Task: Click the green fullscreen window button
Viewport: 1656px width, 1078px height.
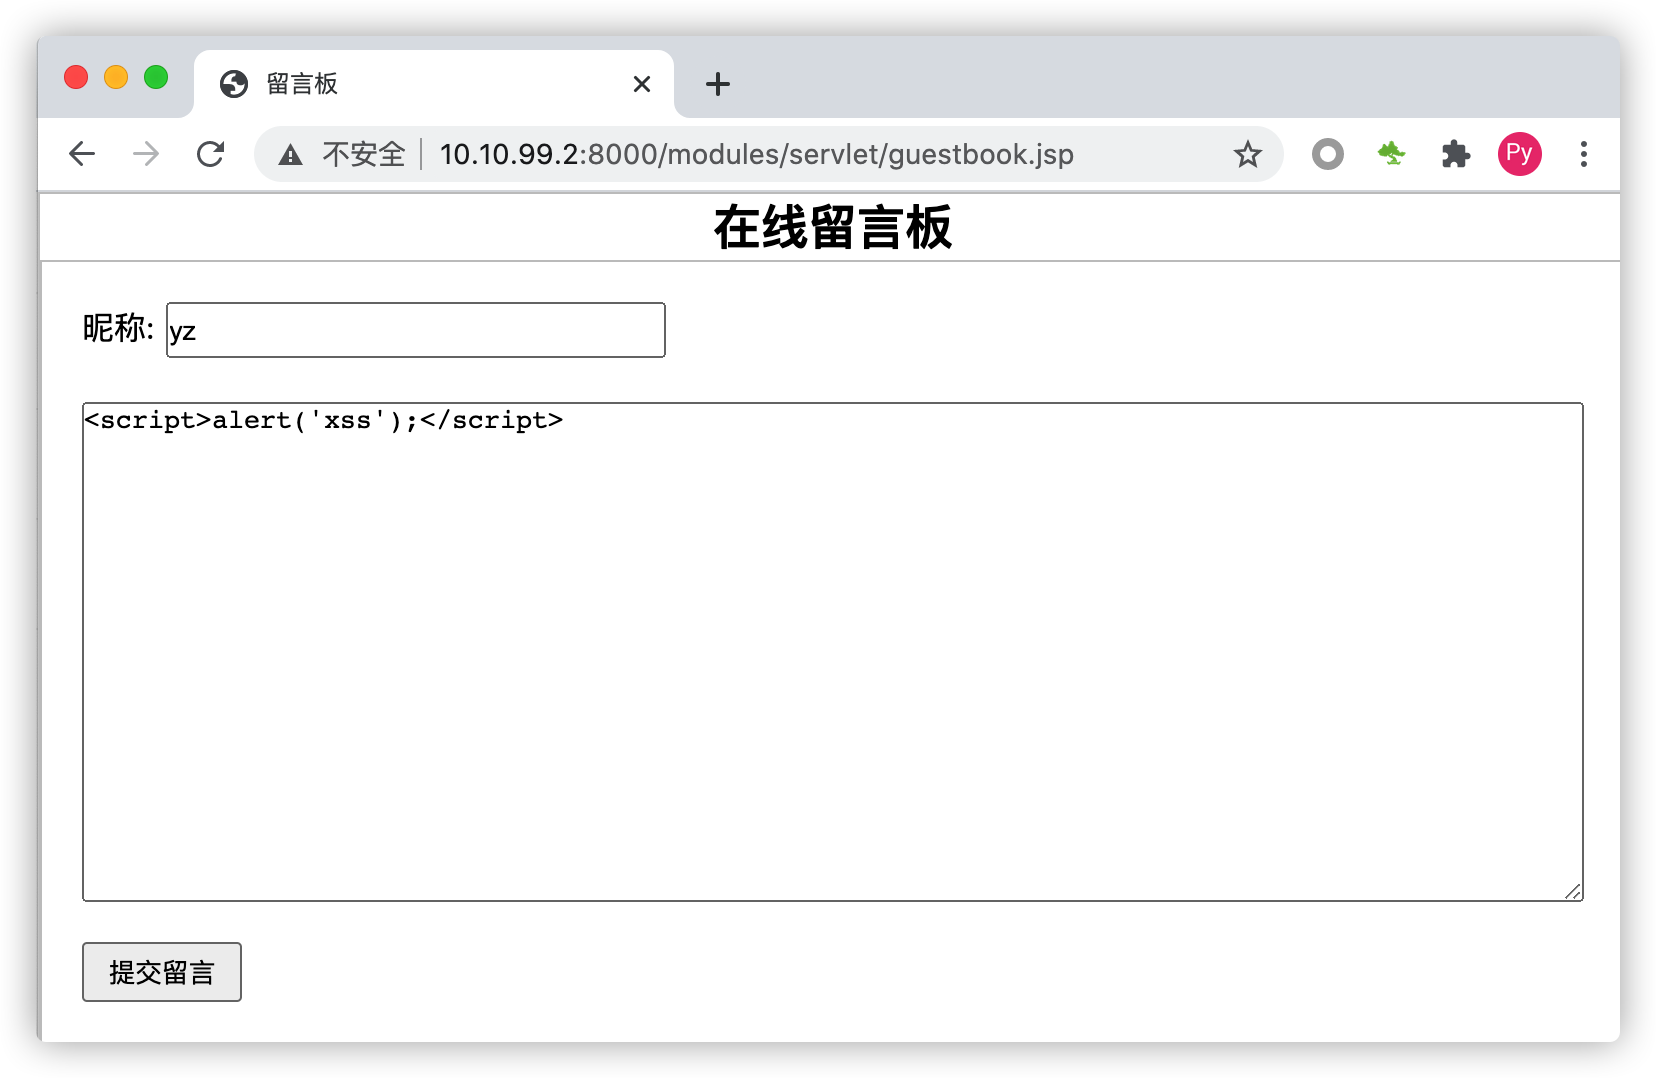Action: click(156, 77)
